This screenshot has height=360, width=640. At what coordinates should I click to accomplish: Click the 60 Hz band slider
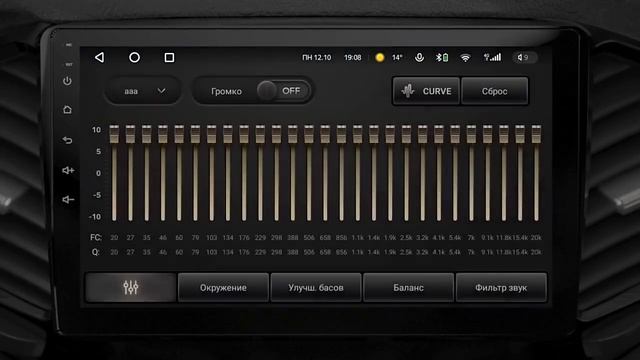click(179, 173)
